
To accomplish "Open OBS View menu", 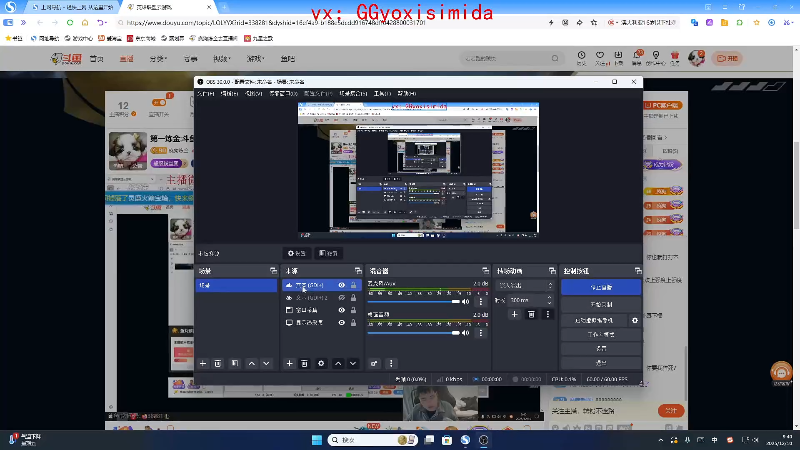I will 254,93.
